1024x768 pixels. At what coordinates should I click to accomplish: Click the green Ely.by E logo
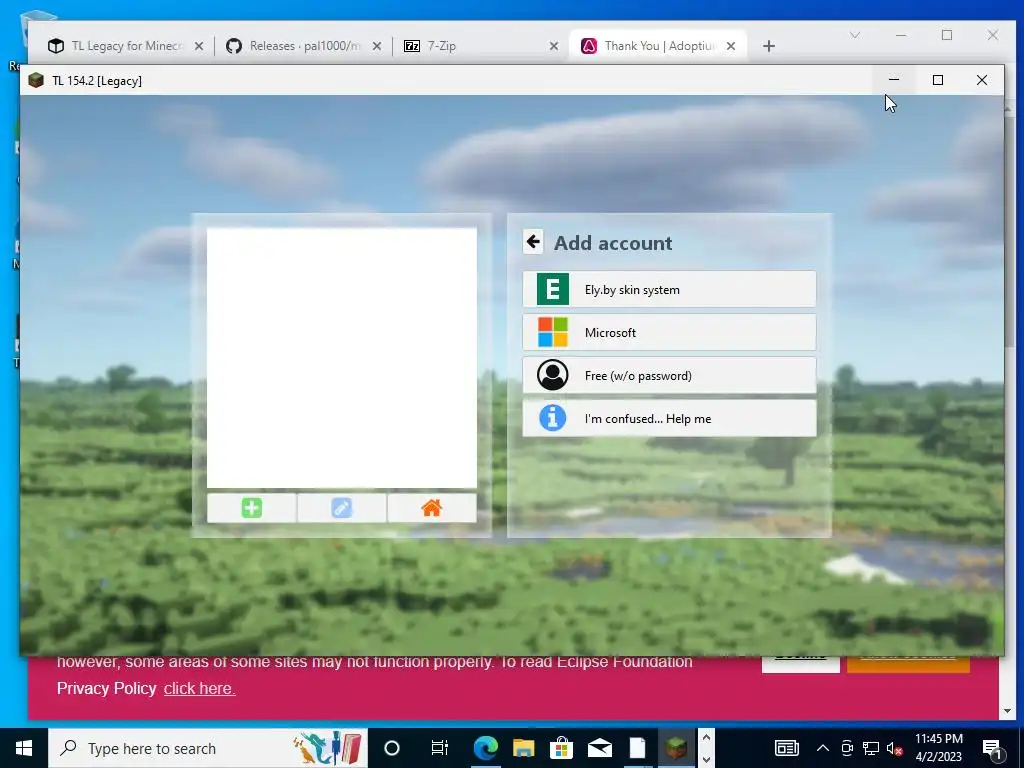pyautogui.click(x=552, y=289)
